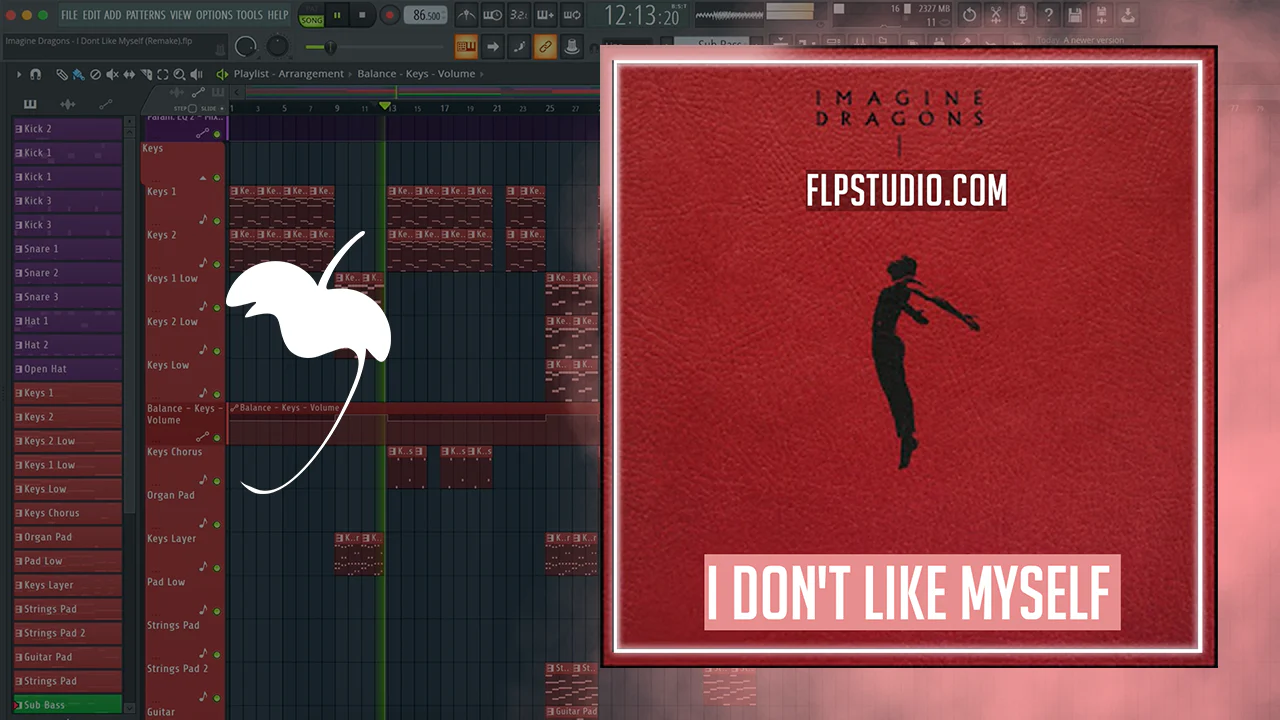
Task: Open the render-as-audio icon
Action: [1128, 15]
